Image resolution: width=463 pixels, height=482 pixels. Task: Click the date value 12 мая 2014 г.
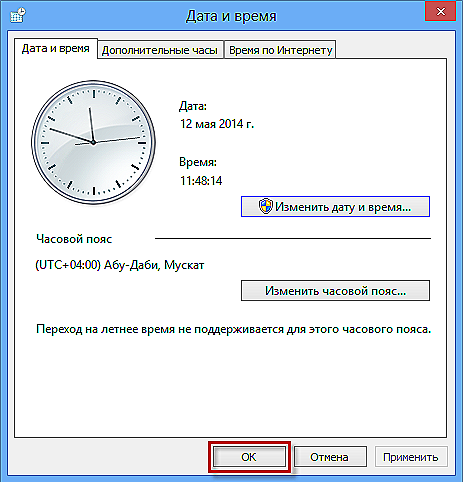click(x=217, y=124)
